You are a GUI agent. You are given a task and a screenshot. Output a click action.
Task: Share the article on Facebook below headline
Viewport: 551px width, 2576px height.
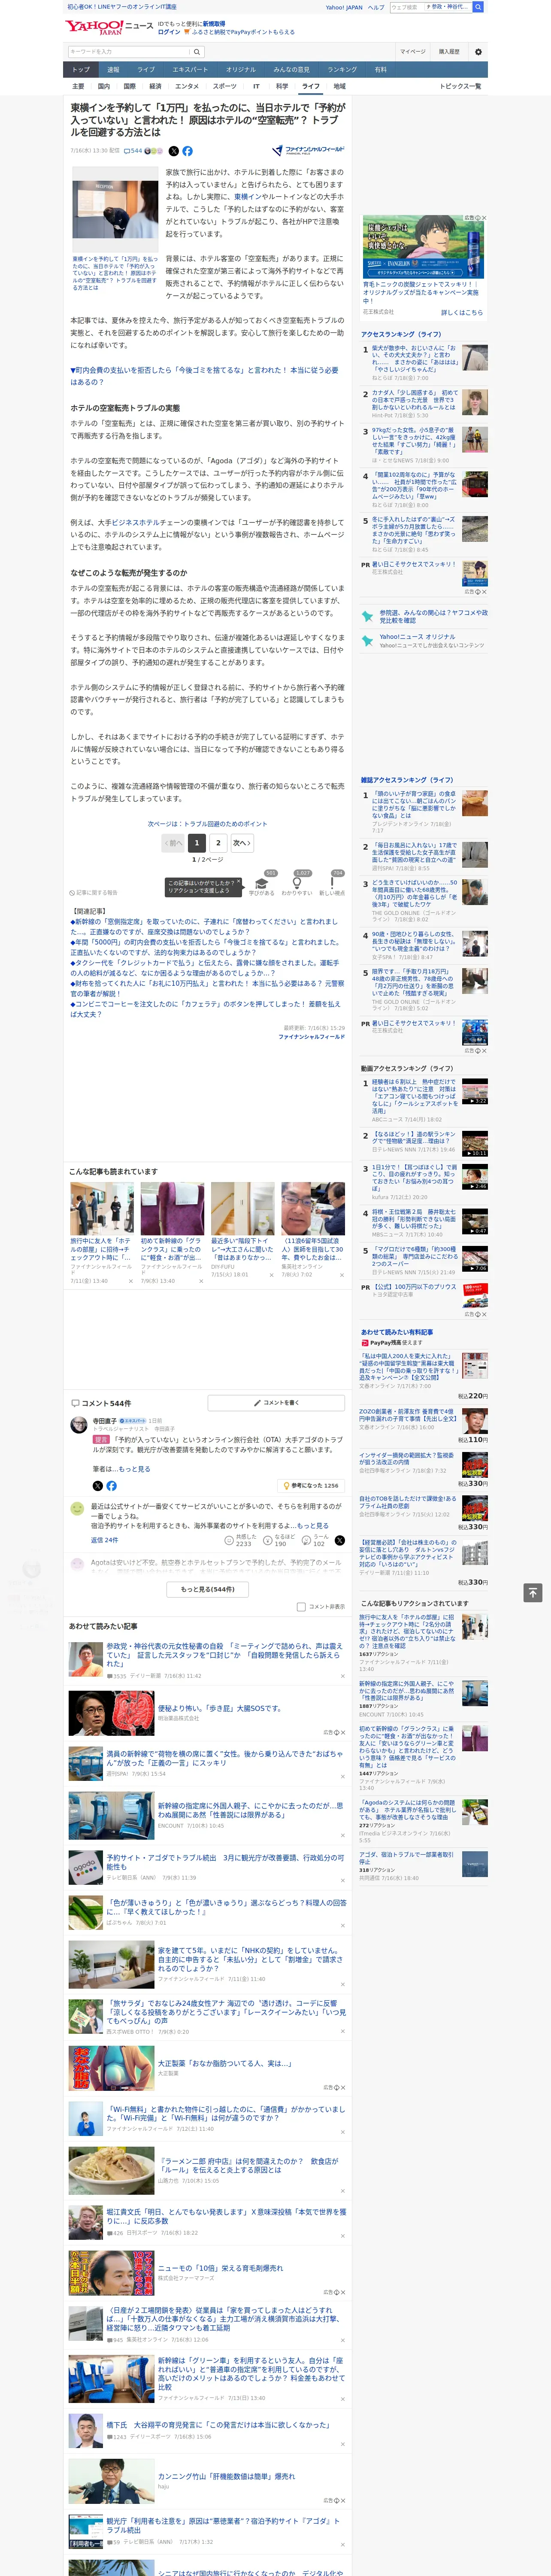(x=187, y=151)
